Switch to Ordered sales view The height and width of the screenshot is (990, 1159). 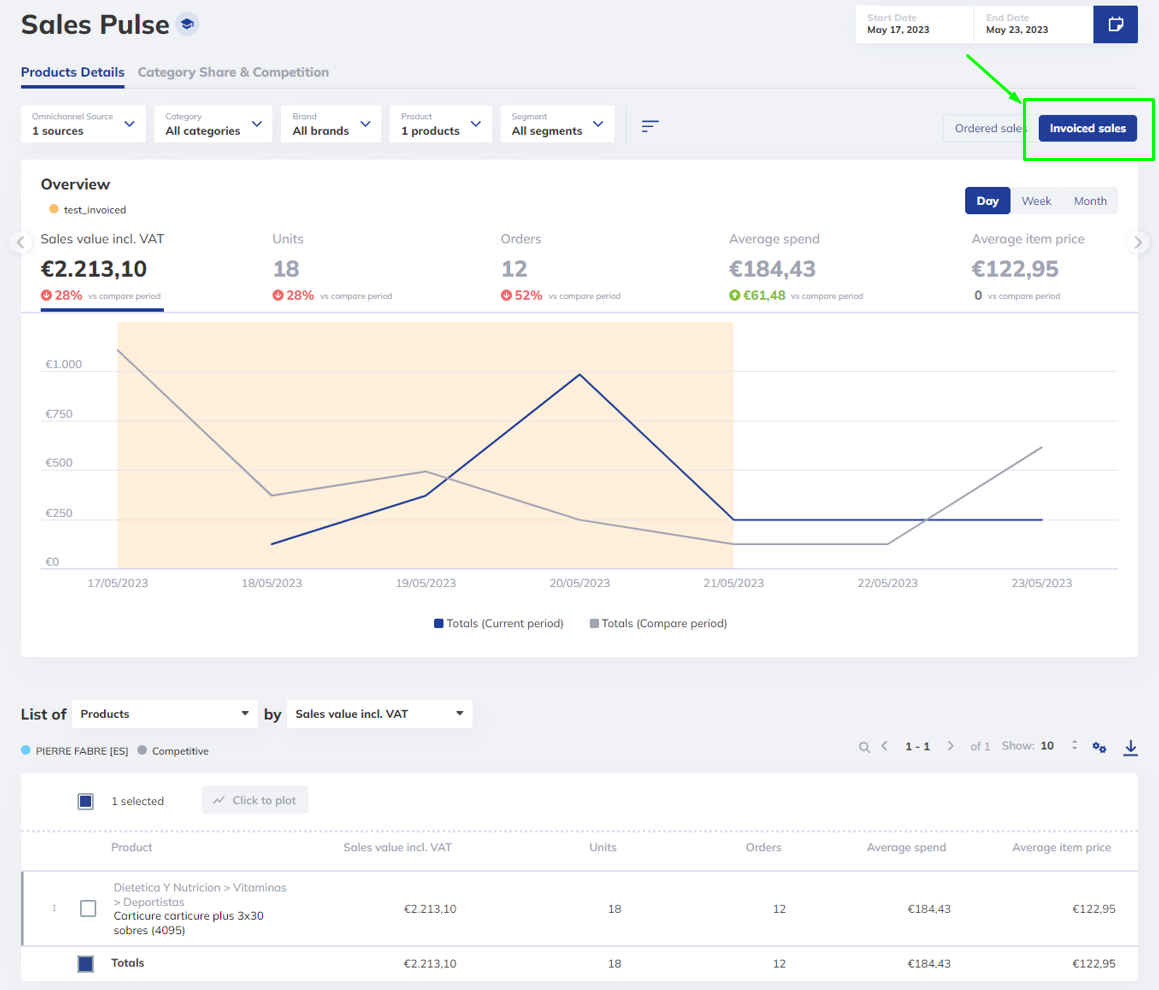pyautogui.click(x=987, y=128)
